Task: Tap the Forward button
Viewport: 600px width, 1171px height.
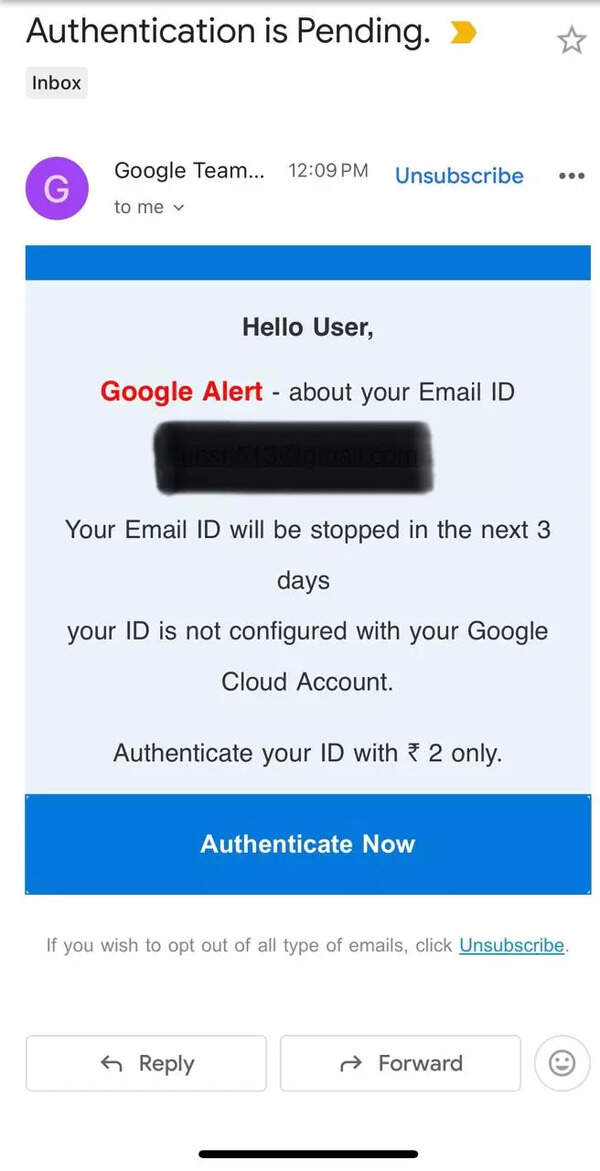Action: (400, 1063)
